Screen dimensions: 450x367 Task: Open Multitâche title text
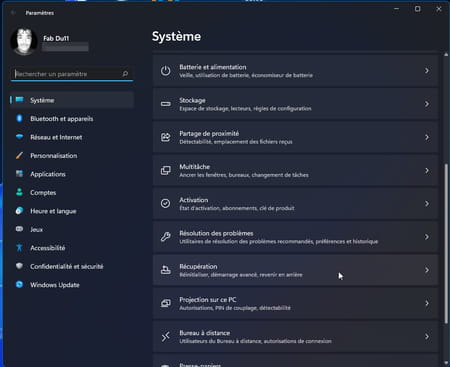[195, 167]
